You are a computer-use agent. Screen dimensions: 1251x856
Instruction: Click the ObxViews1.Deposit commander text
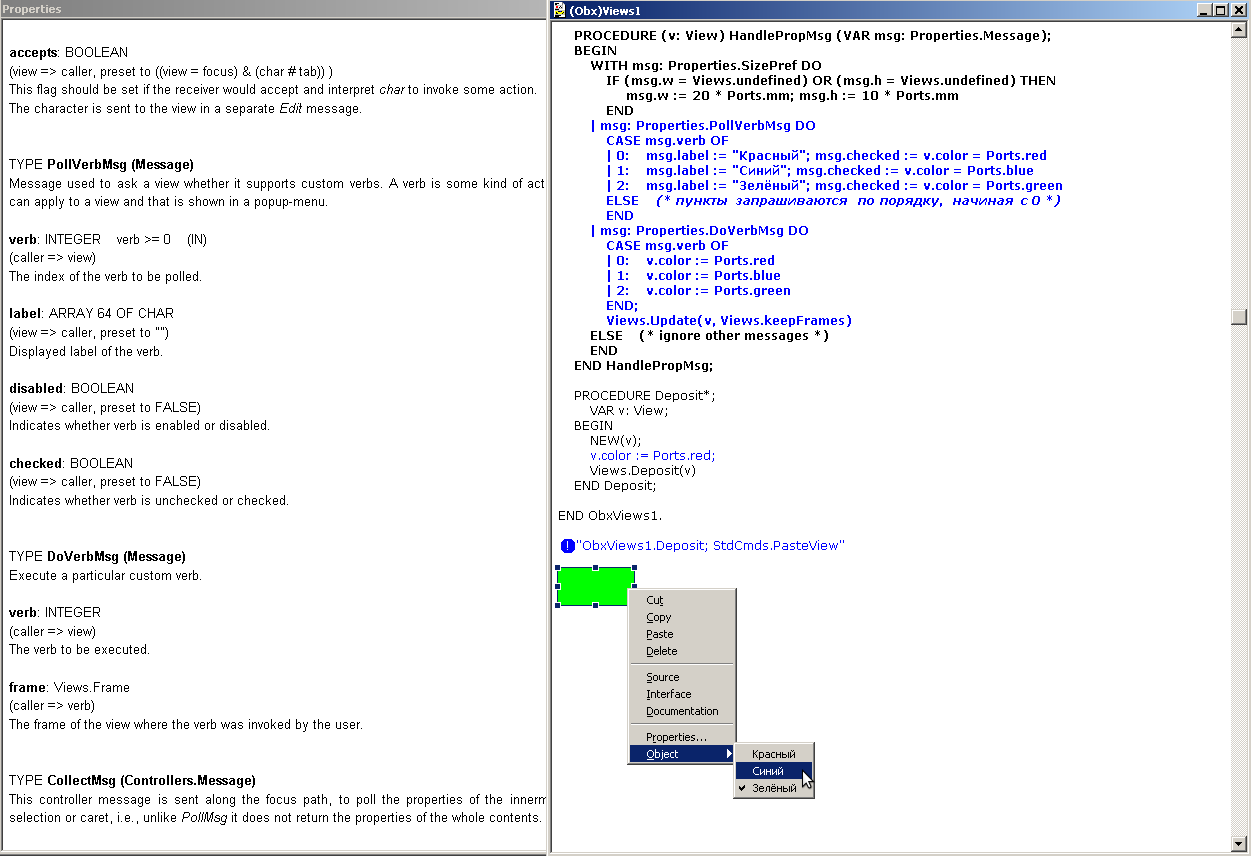711,546
